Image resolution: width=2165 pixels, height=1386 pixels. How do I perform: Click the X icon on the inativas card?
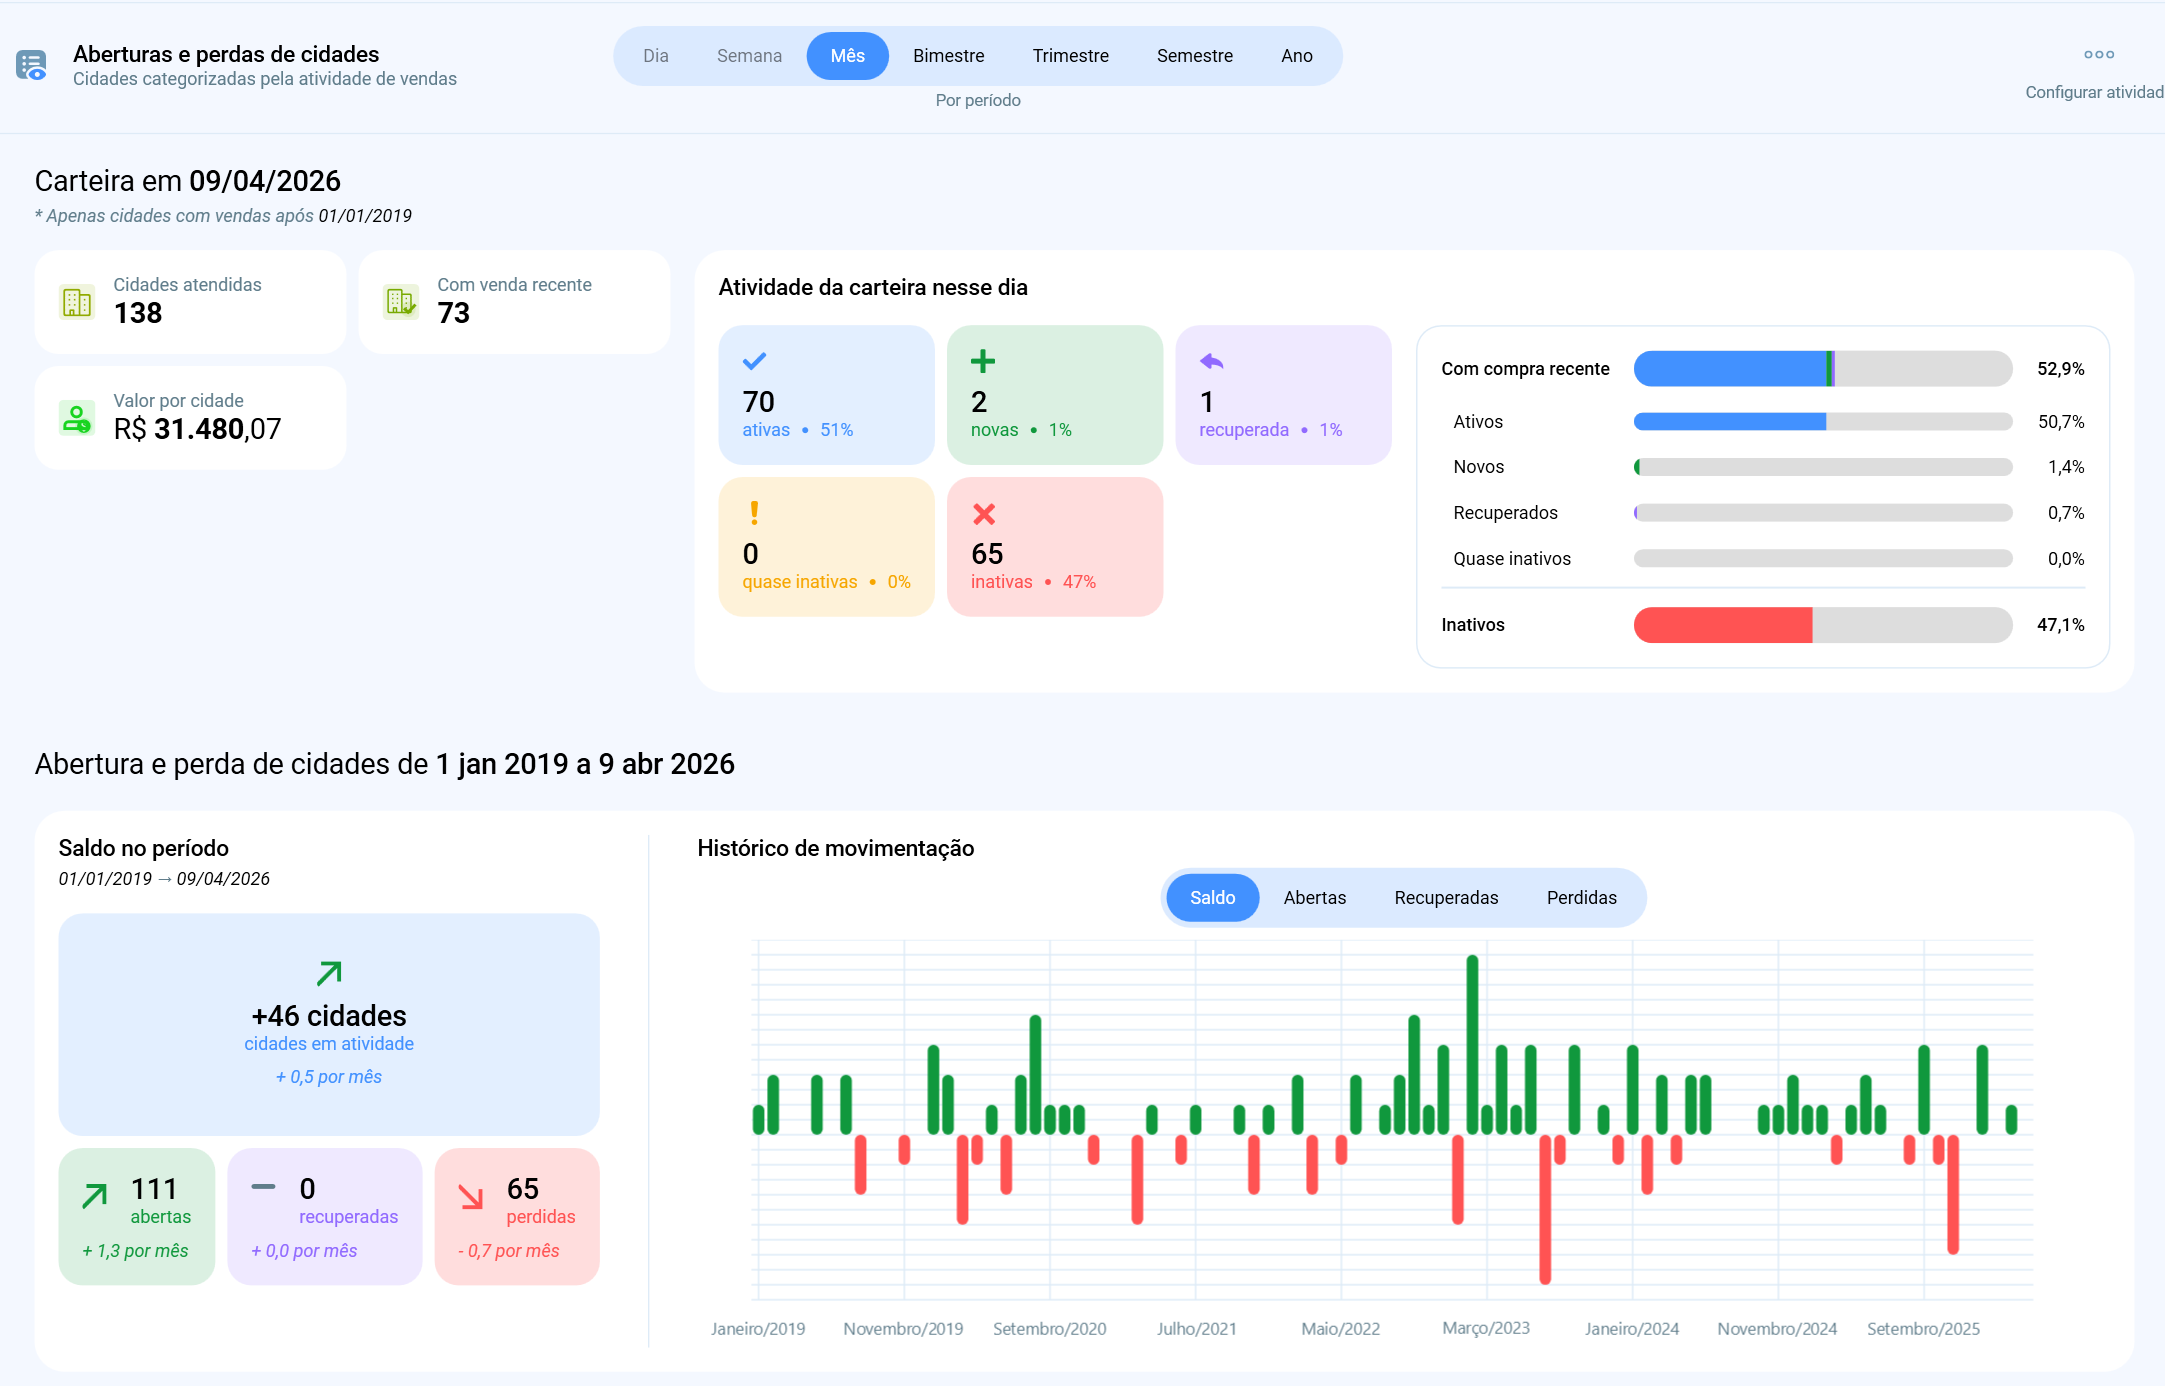(x=984, y=513)
